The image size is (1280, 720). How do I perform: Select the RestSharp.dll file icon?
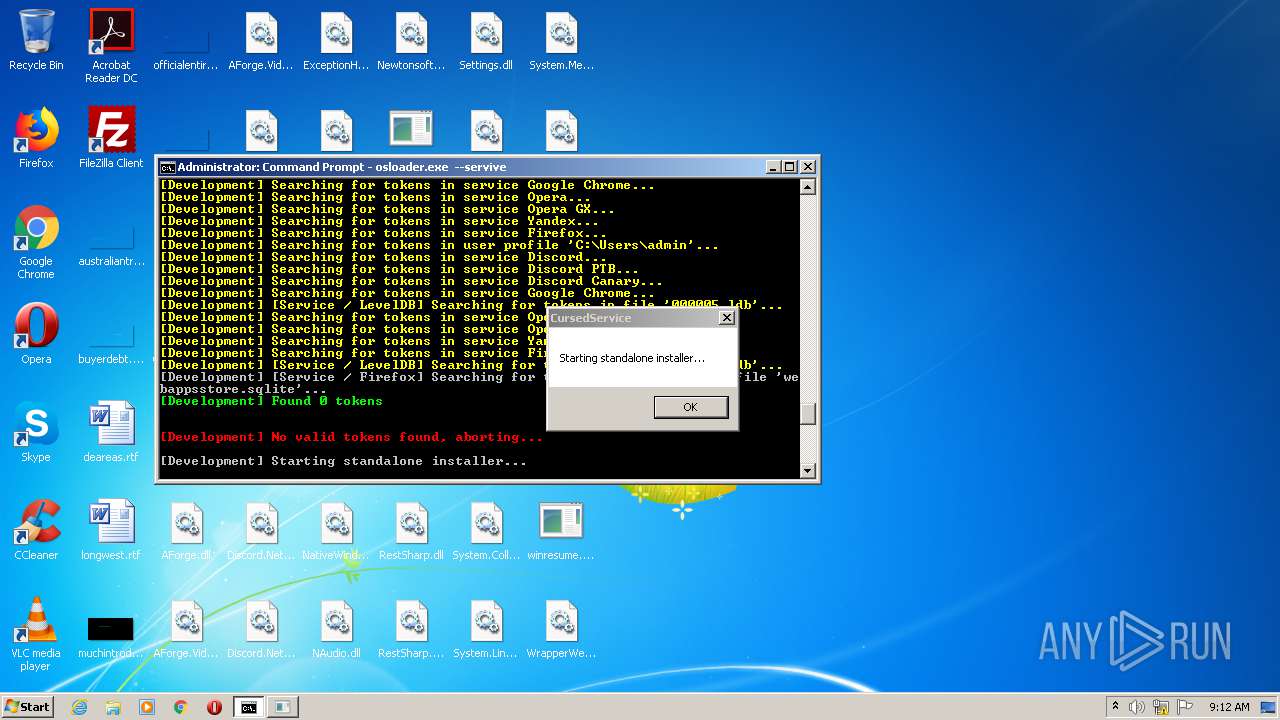(x=411, y=530)
